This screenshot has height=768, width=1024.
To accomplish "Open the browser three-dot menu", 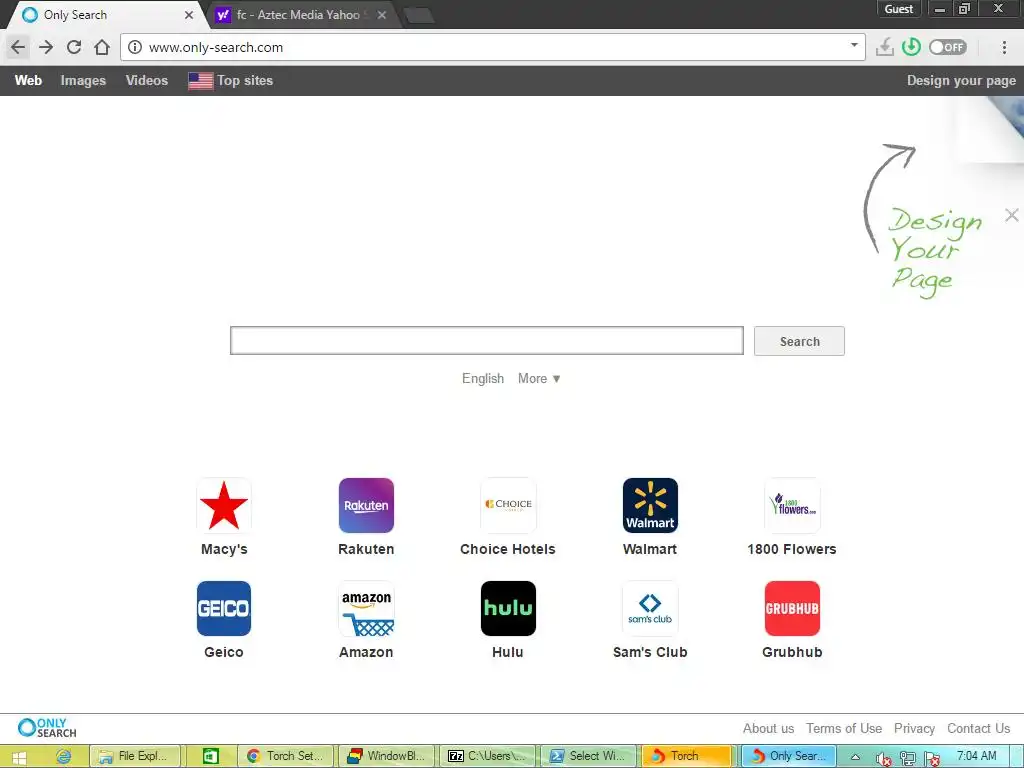I will coord(1004,47).
